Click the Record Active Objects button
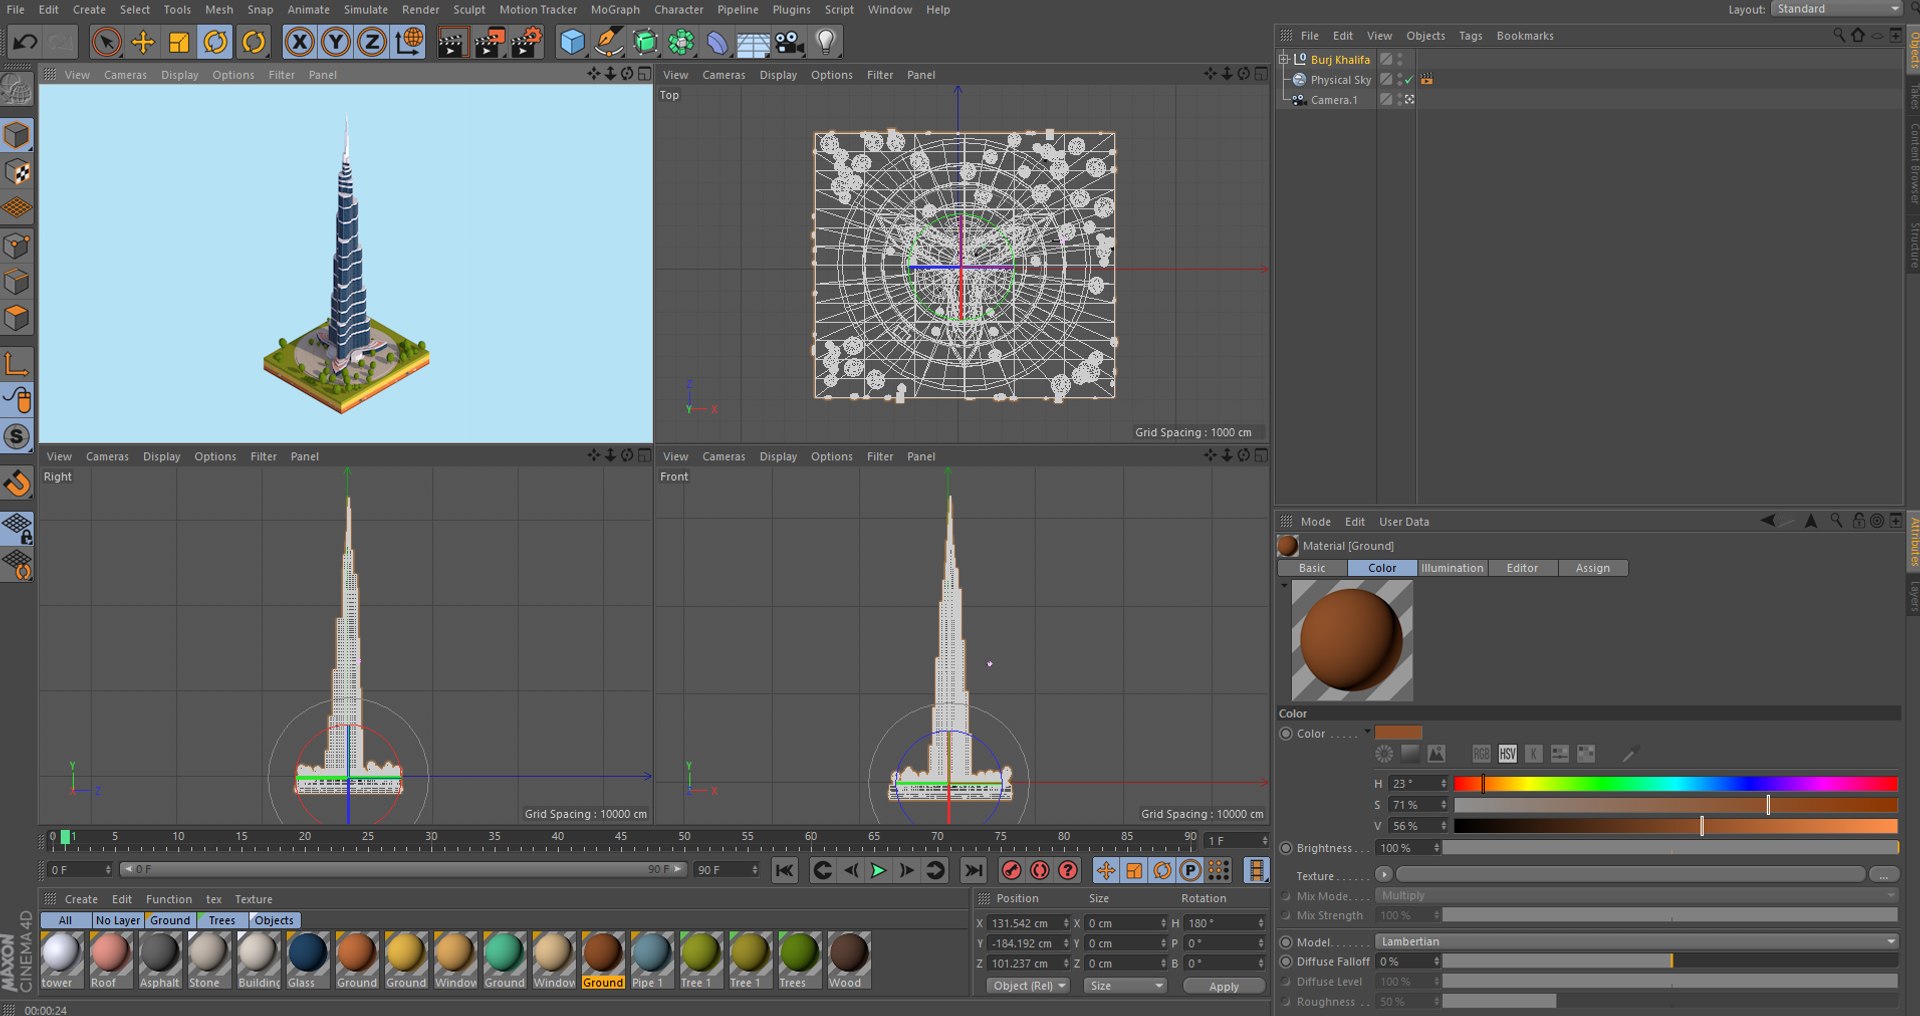The image size is (1920, 1016). click(1012, 870)
